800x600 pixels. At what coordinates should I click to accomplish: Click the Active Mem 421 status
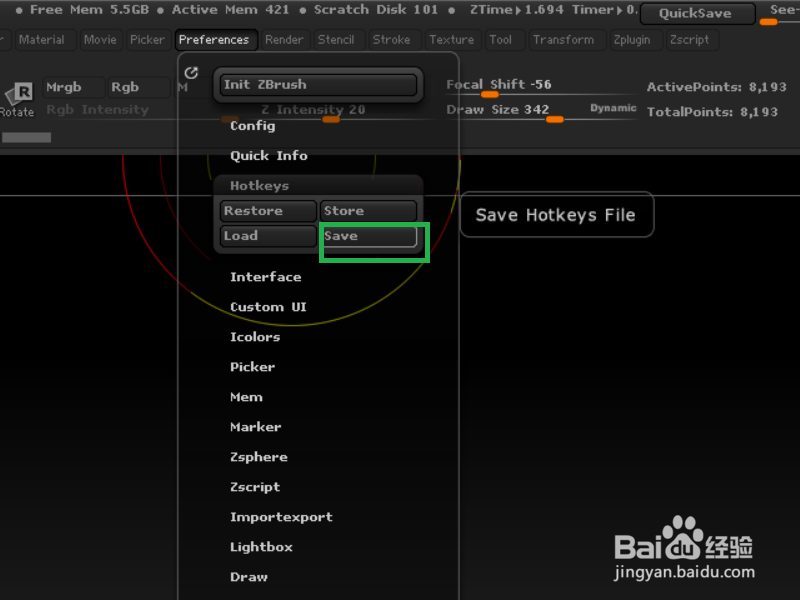coord(230,10)
